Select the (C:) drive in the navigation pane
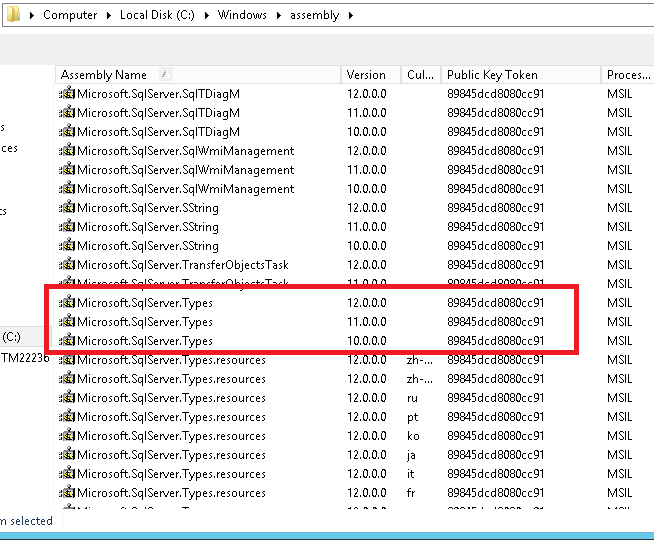Viewport: 654px width, 540px height. pos(11,337)
